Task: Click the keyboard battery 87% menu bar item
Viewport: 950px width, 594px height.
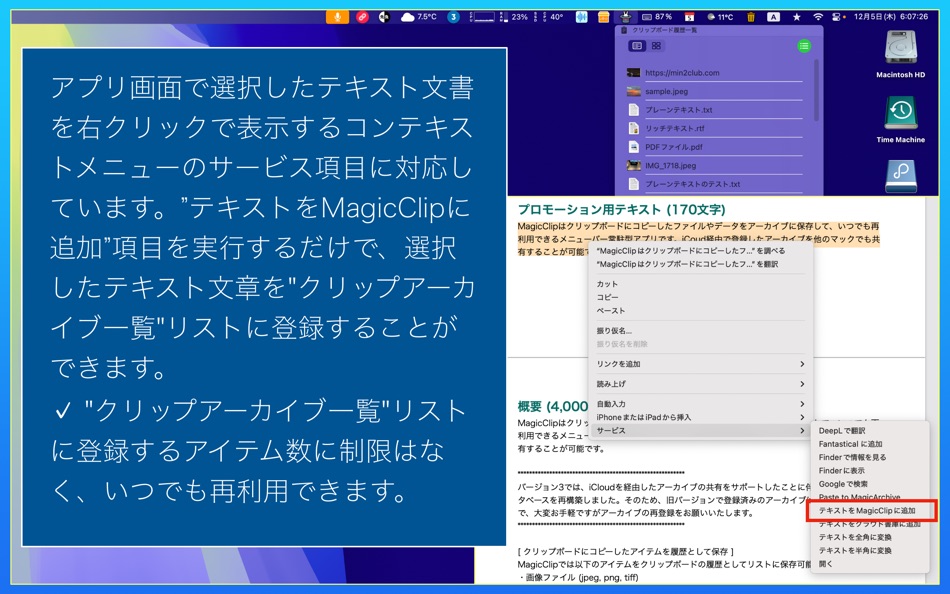Action: [x=657, y=17]
